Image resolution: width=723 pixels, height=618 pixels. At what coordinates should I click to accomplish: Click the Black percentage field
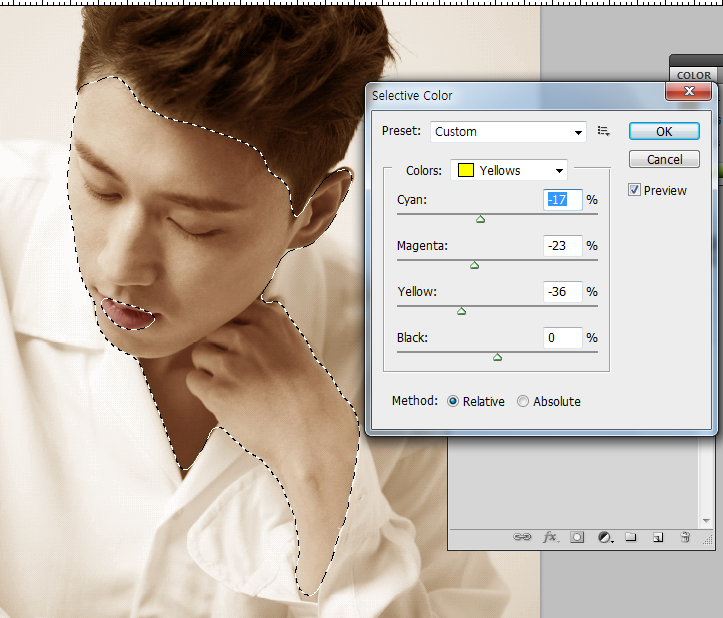[563, 338]
